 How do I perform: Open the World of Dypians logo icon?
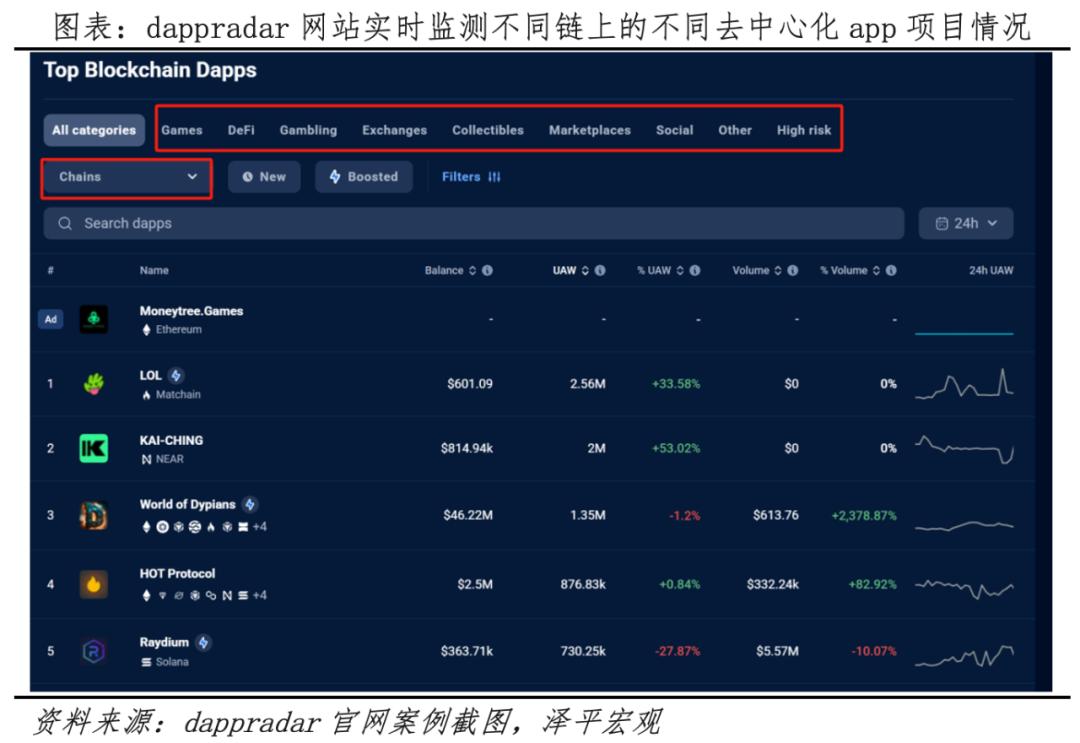93,513
